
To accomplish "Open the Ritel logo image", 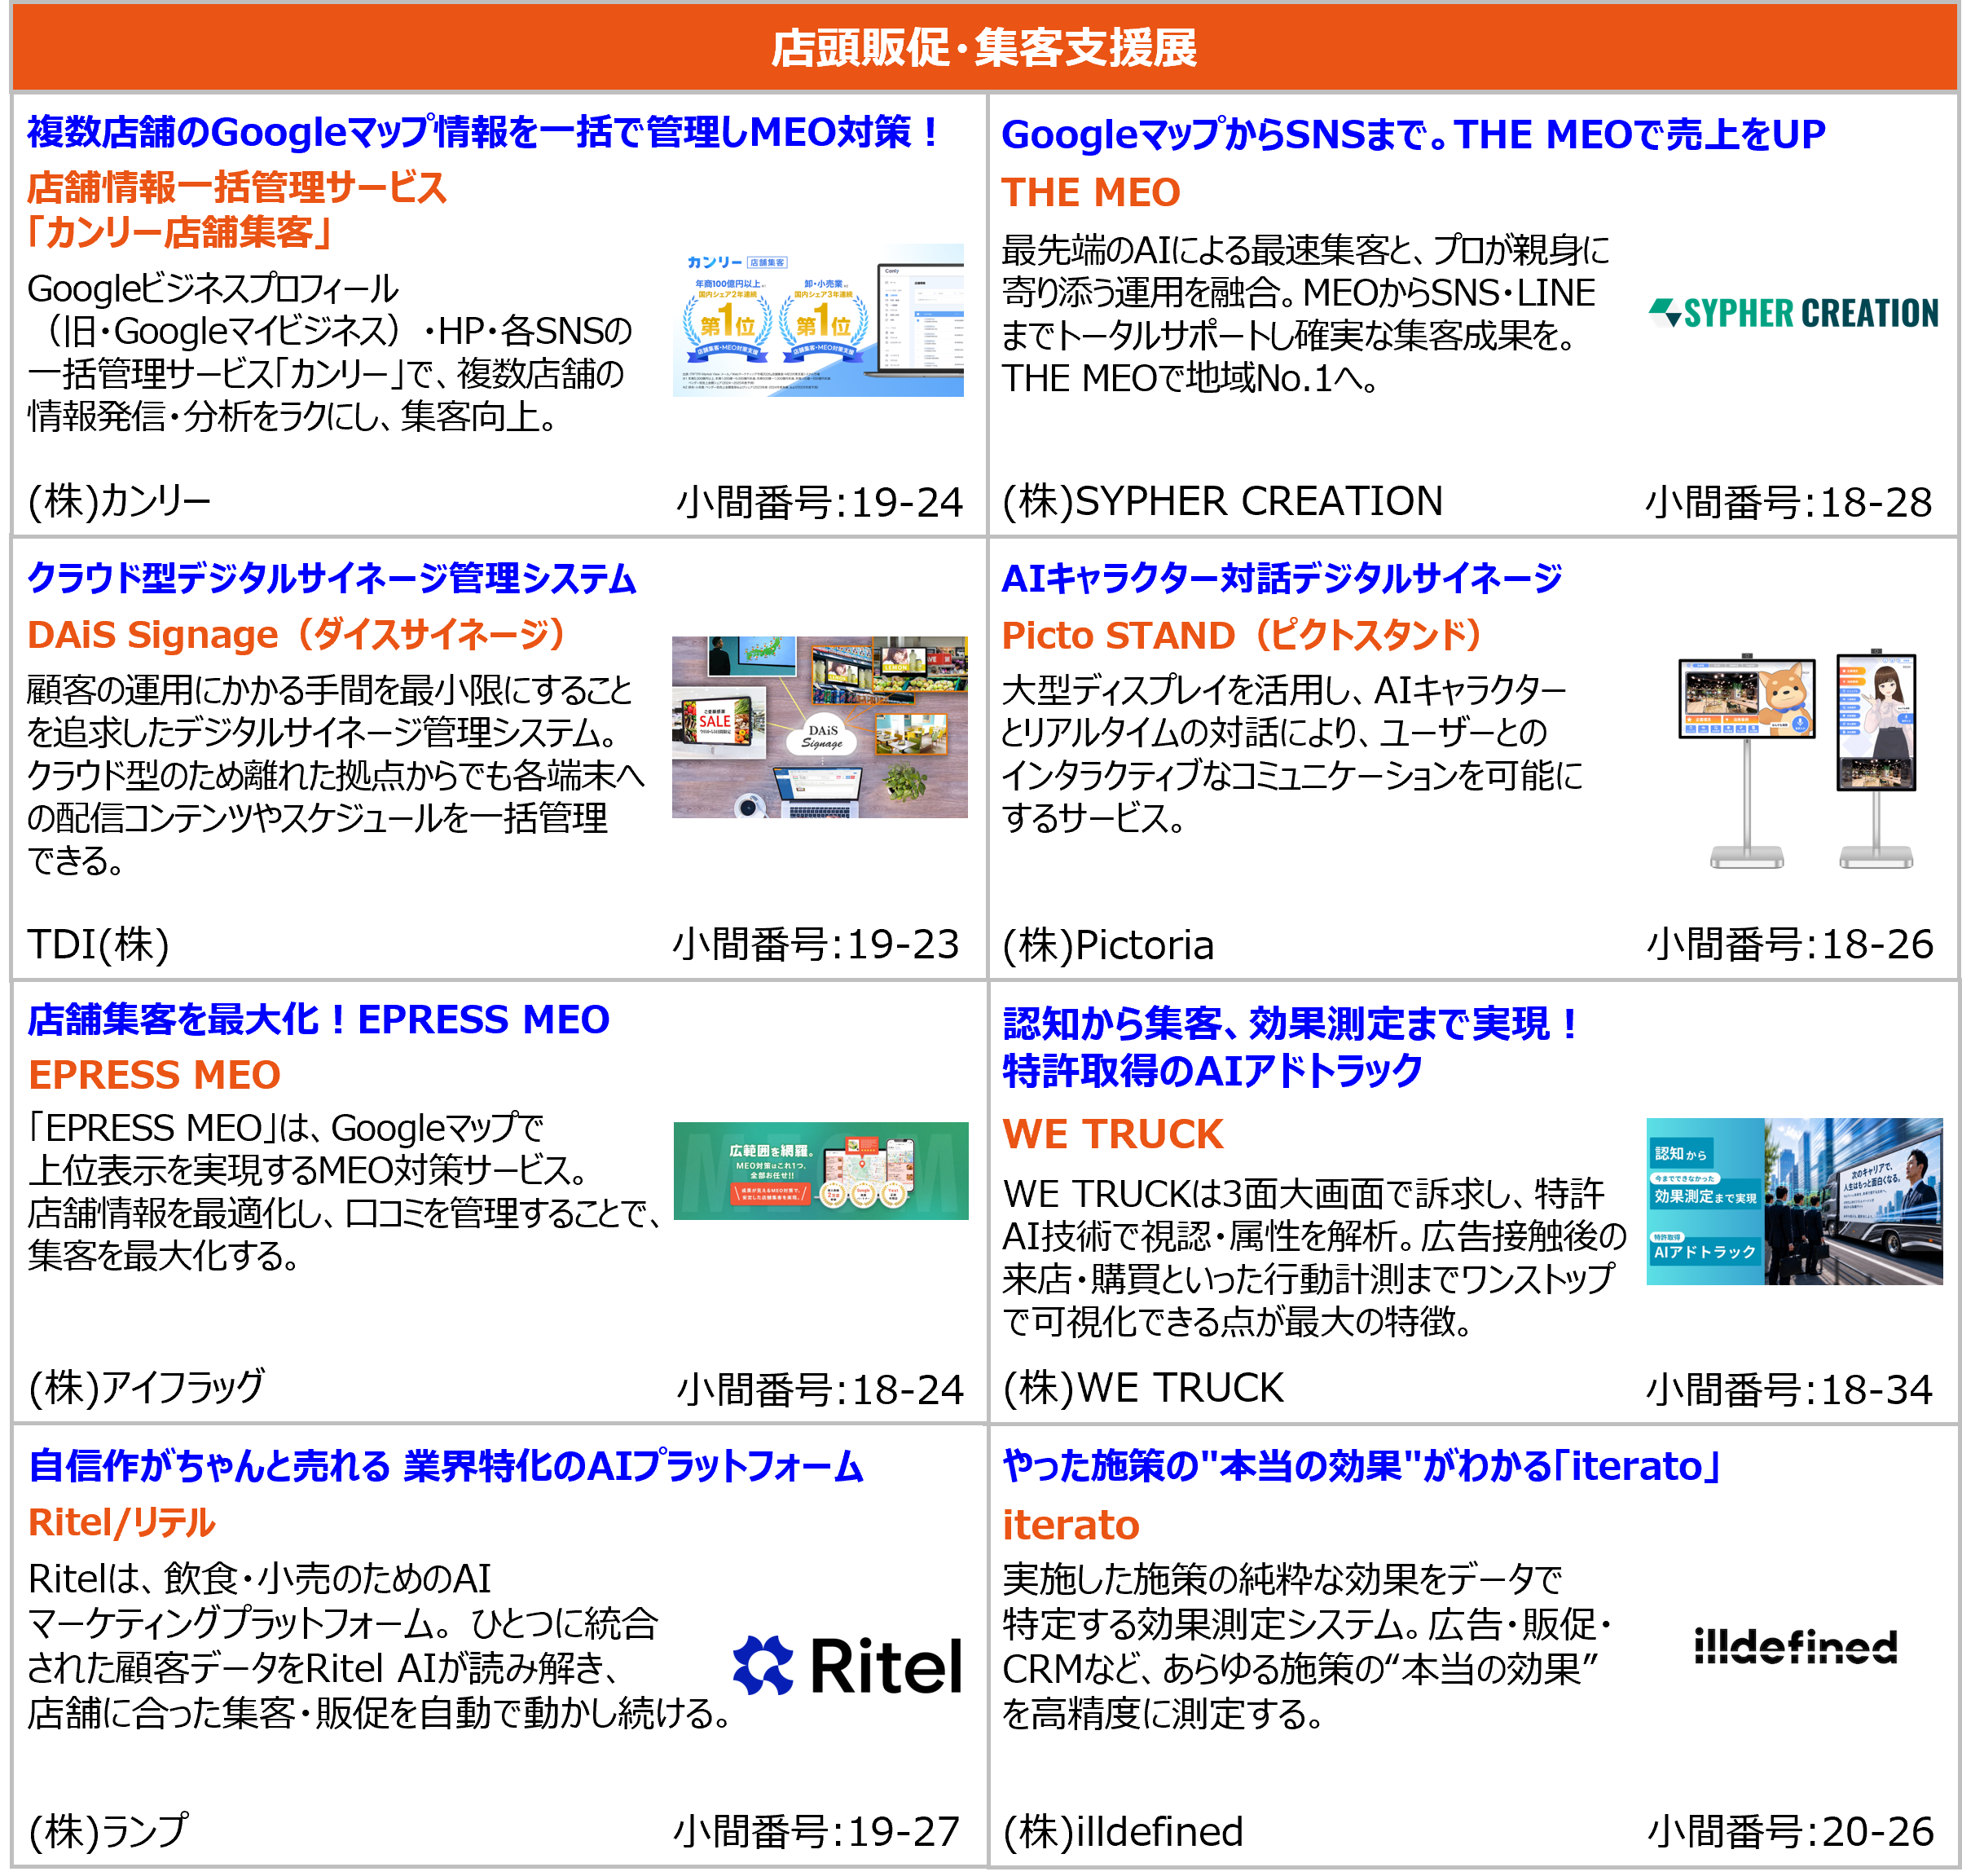I will pos(848,1666).
